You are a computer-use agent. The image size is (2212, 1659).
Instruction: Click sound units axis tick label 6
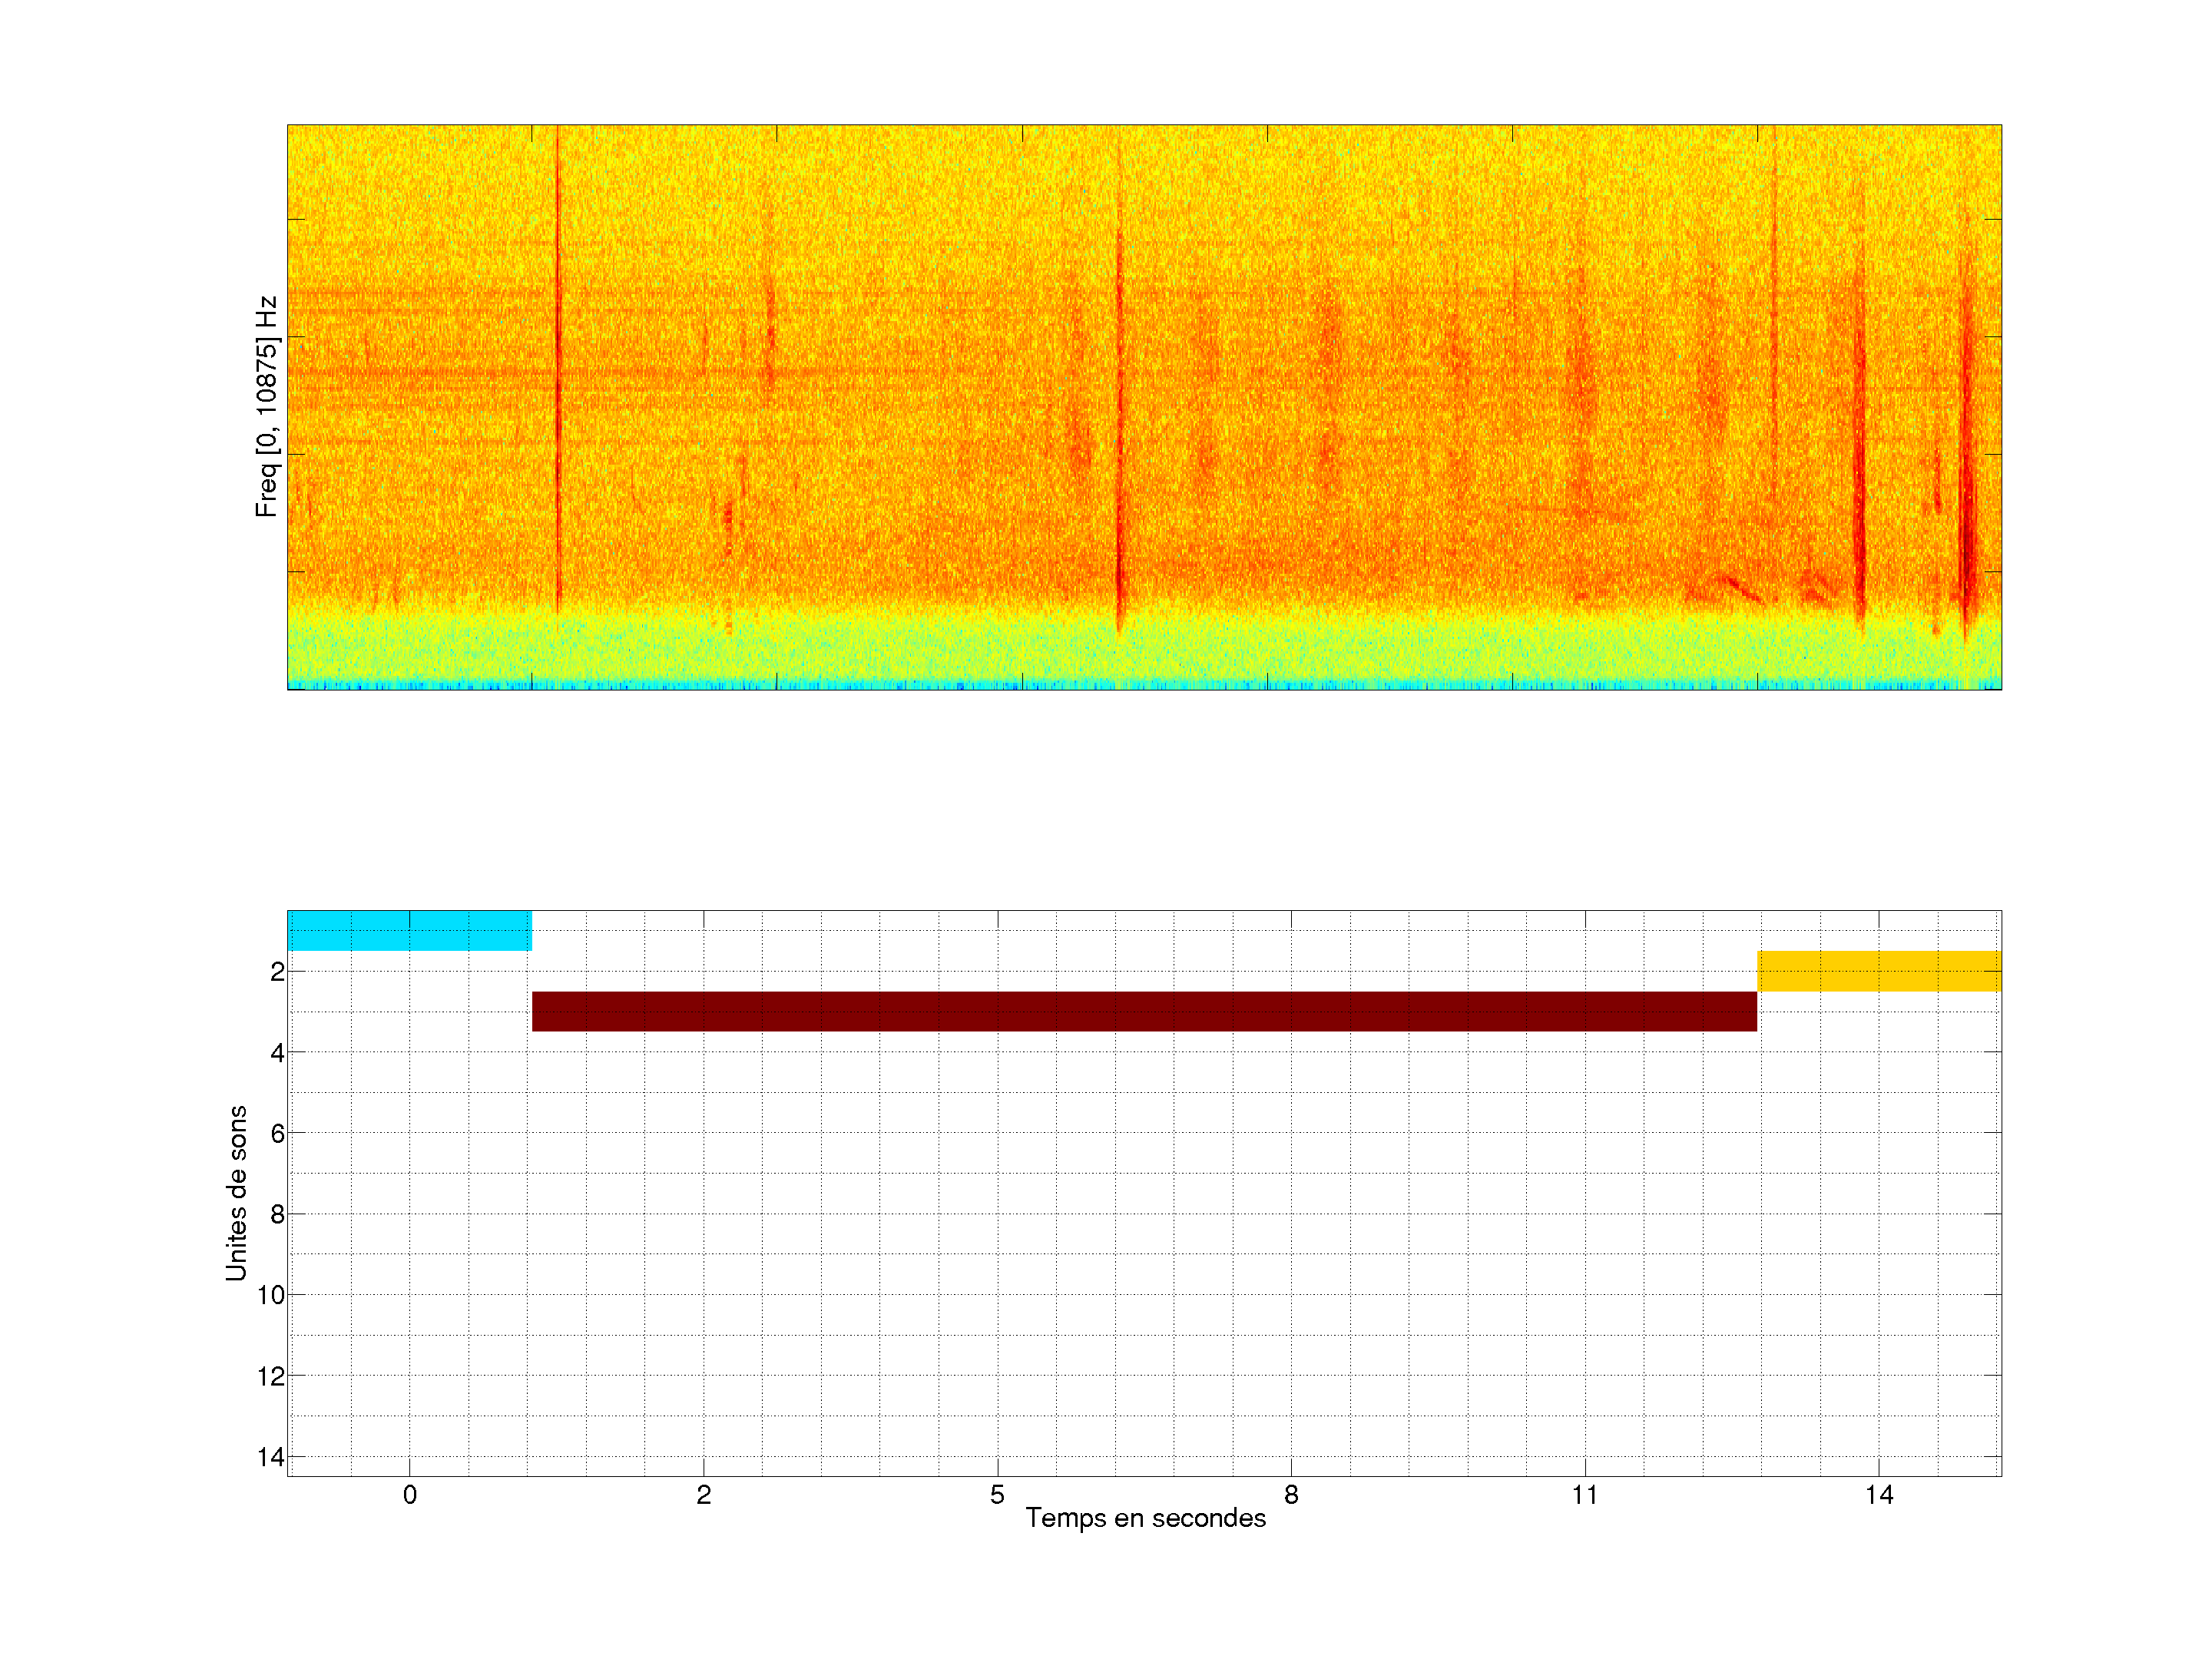277,1133
